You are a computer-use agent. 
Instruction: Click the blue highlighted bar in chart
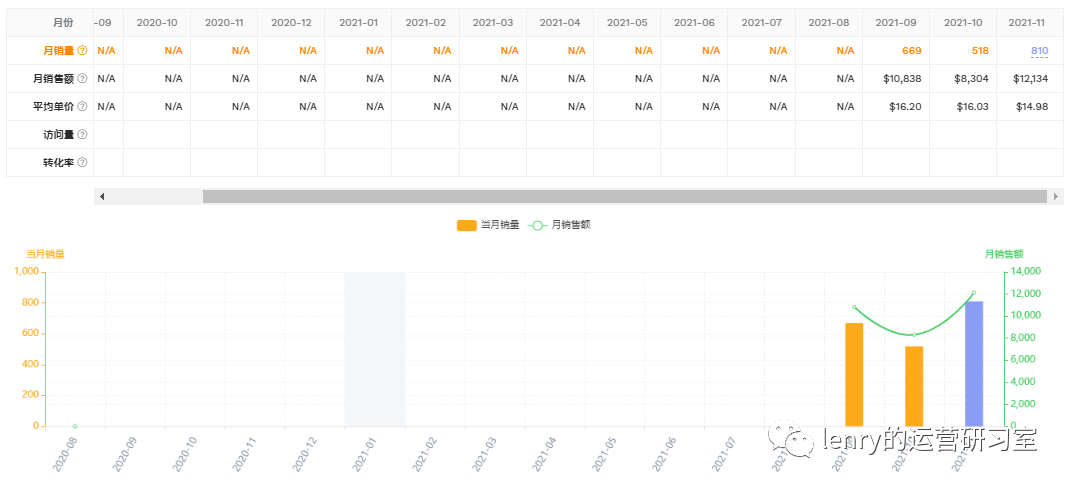pos(974,364)
